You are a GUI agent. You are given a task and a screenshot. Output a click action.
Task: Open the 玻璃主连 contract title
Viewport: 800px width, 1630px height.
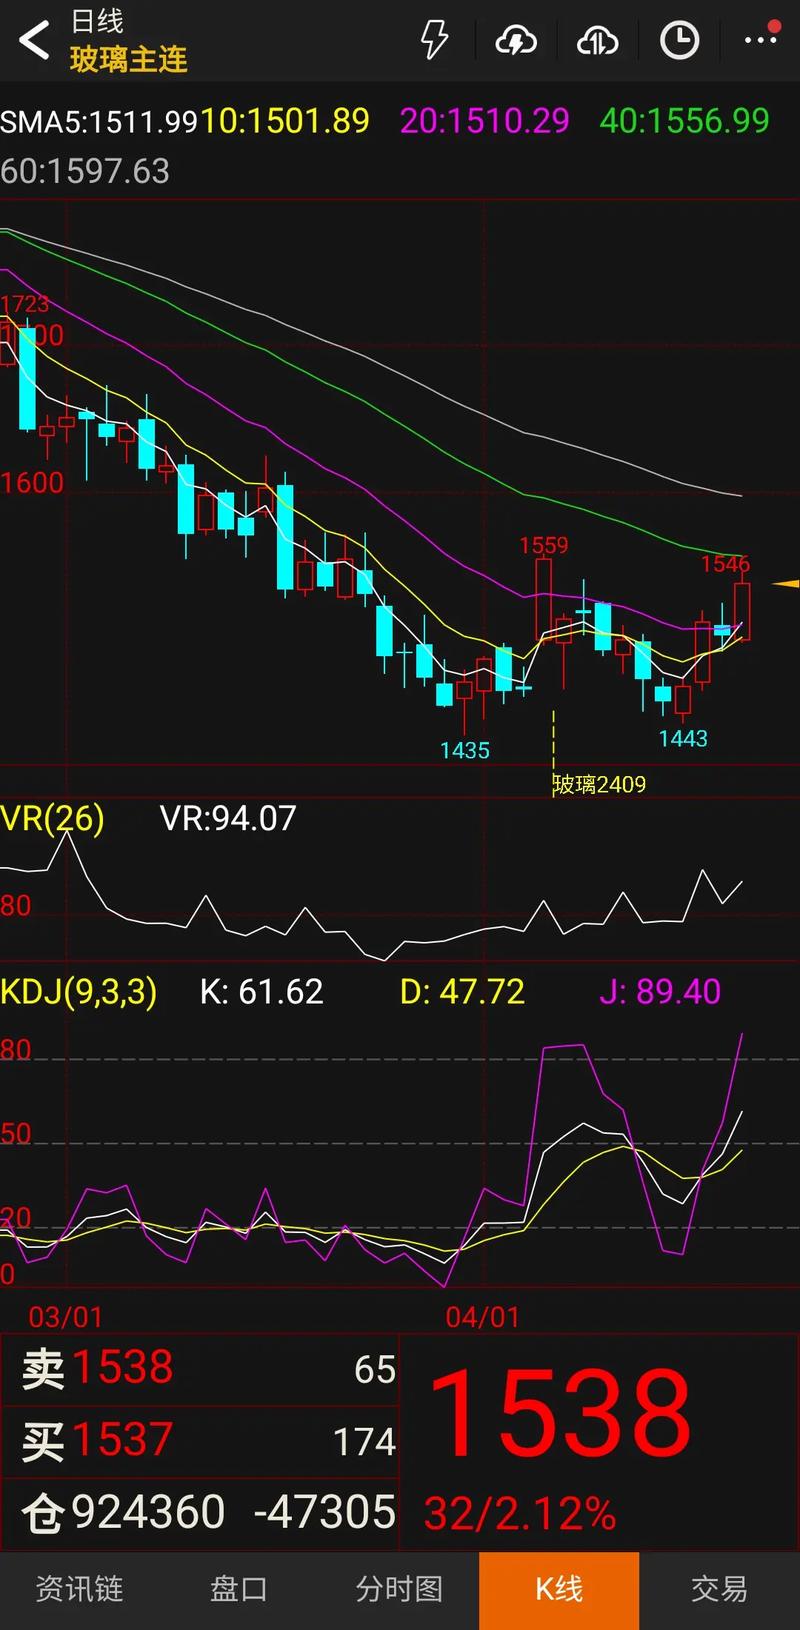pos(128,60)
